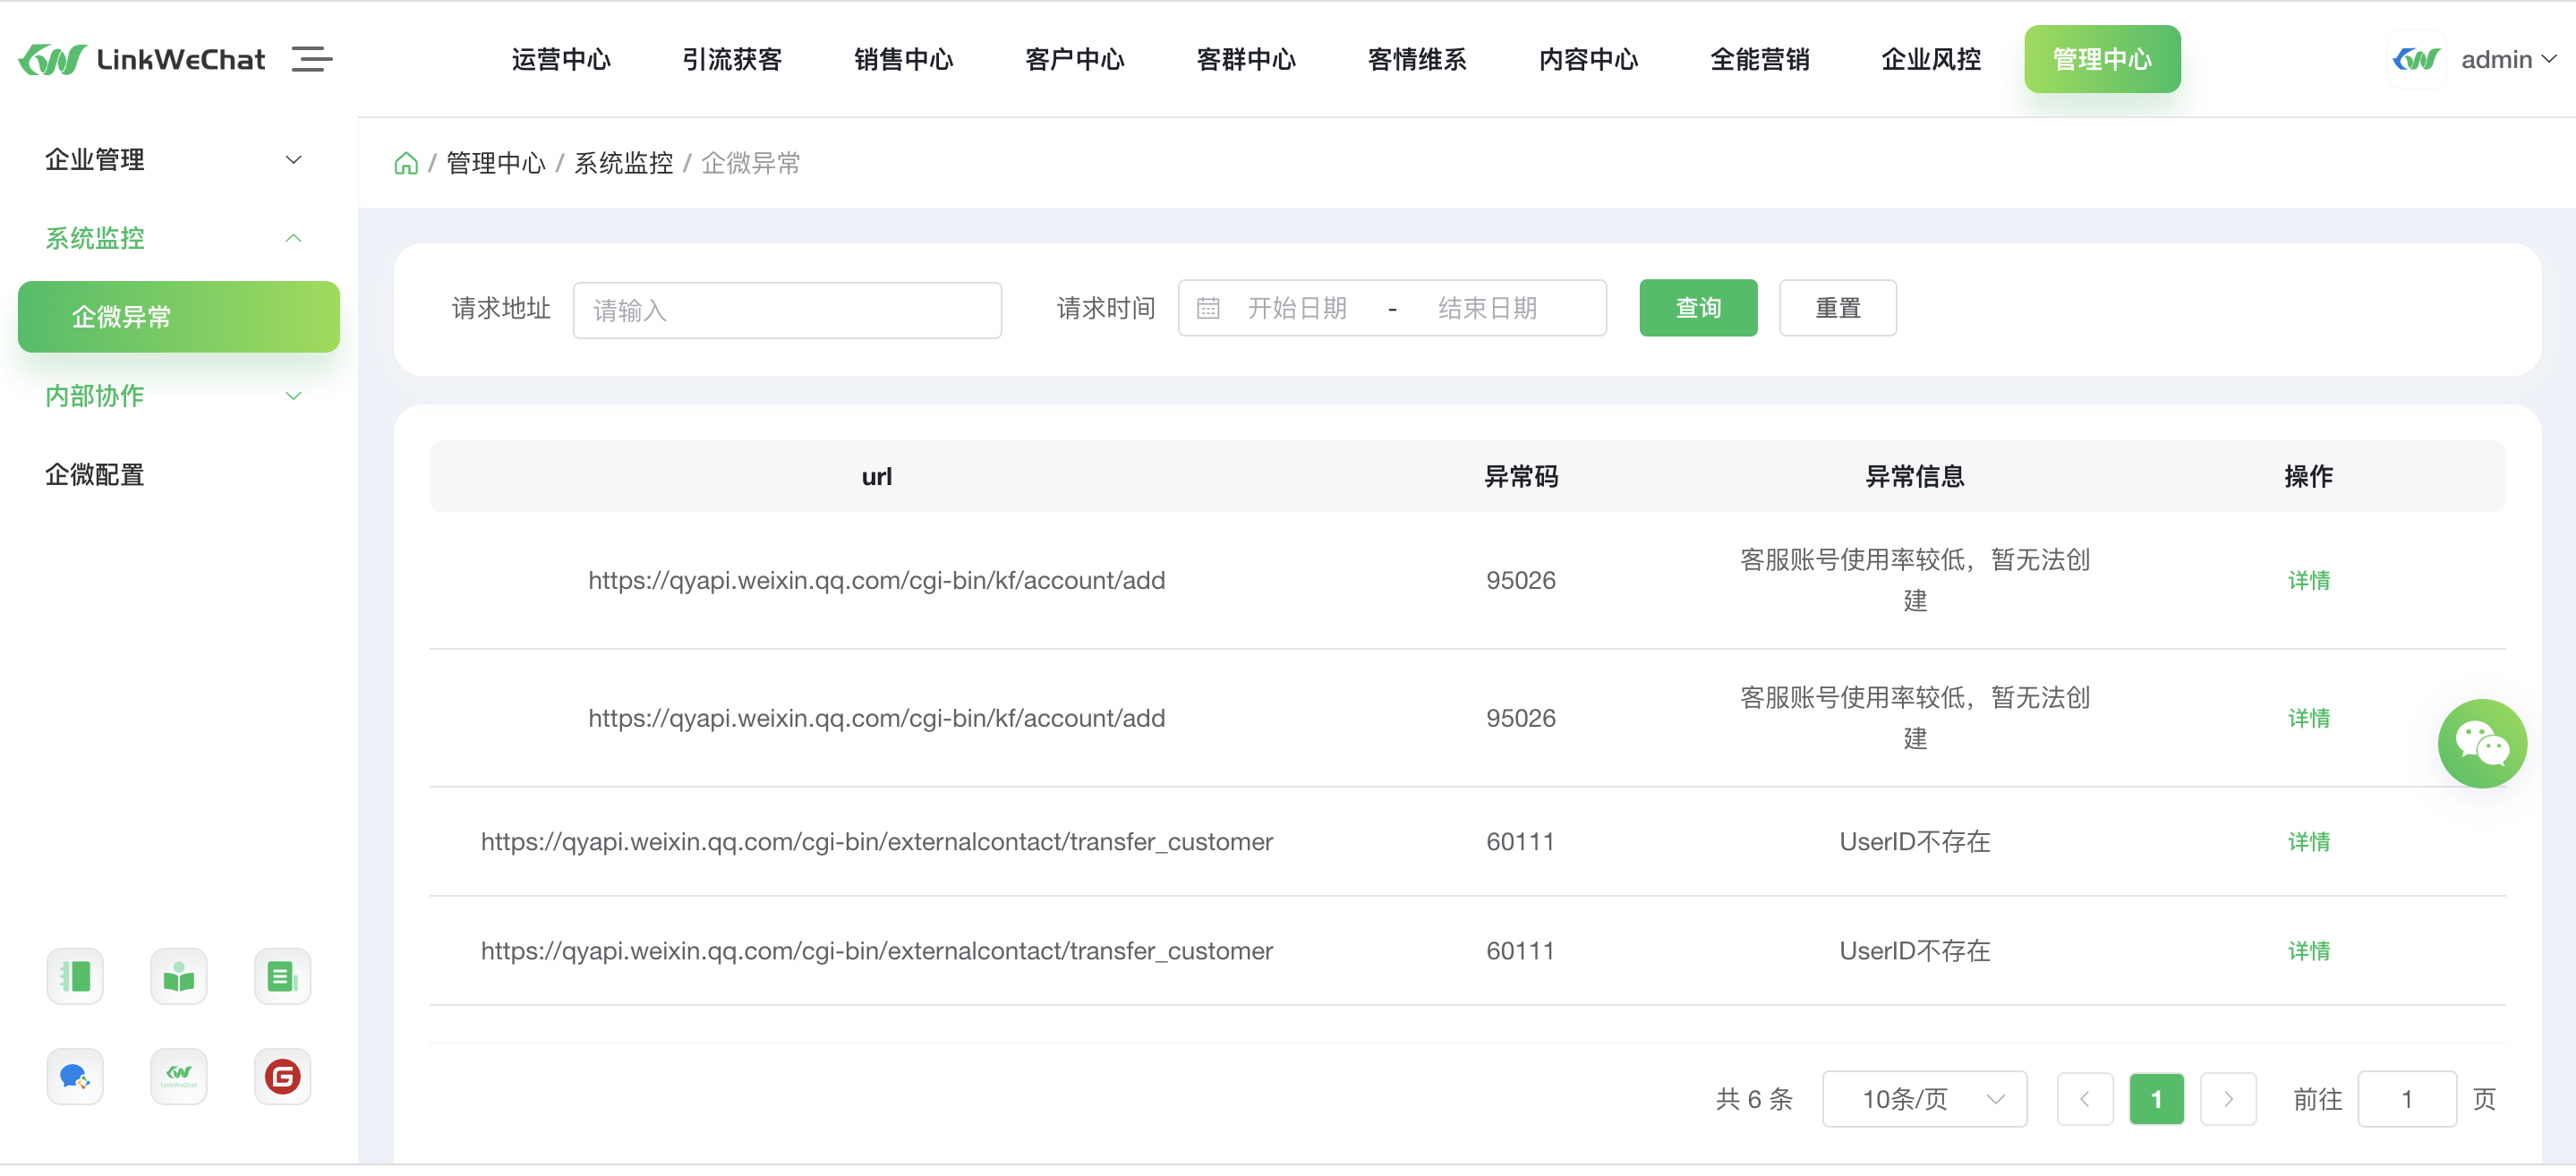The width and height of the screenshot is (2576, 1176).
Task: Click the green notebook icon in sidebar
Action: (x=75, y=976)
